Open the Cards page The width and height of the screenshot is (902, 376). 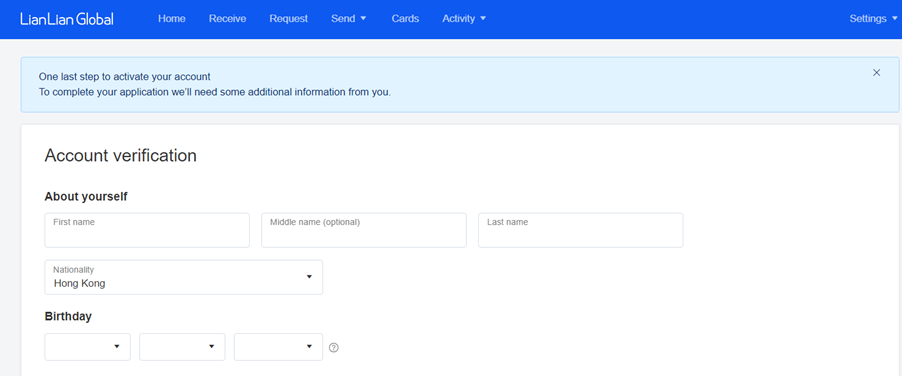[x=405, y=18]
